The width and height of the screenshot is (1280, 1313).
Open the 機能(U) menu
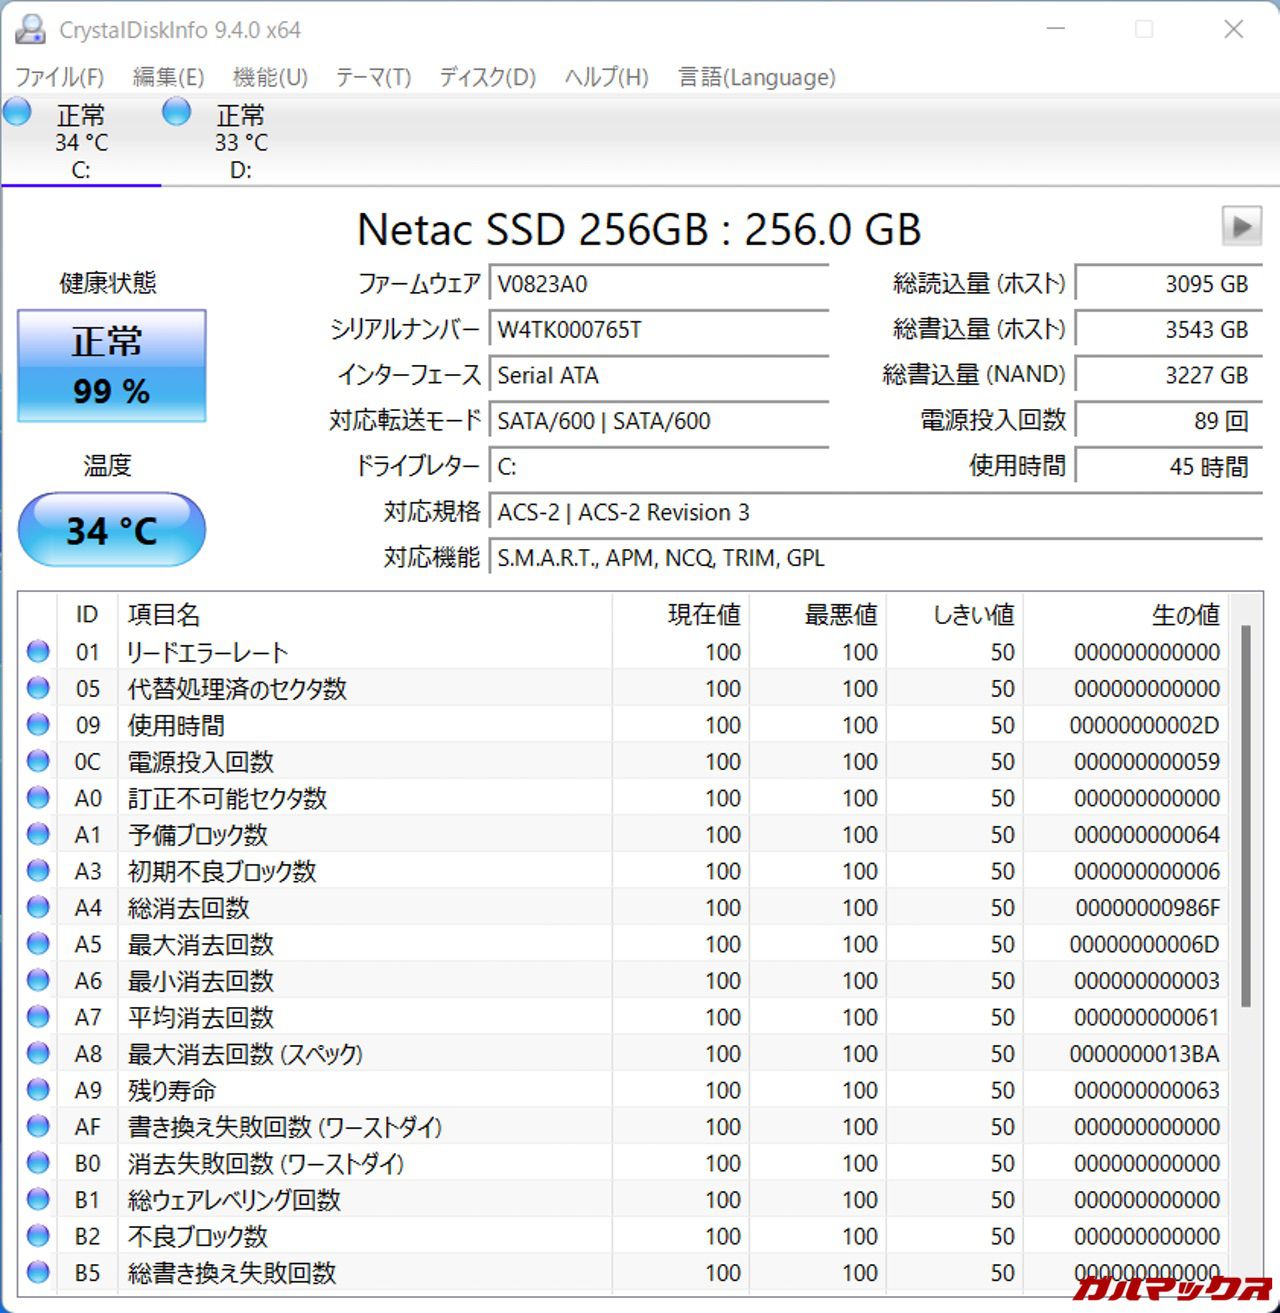pos(270,77)
